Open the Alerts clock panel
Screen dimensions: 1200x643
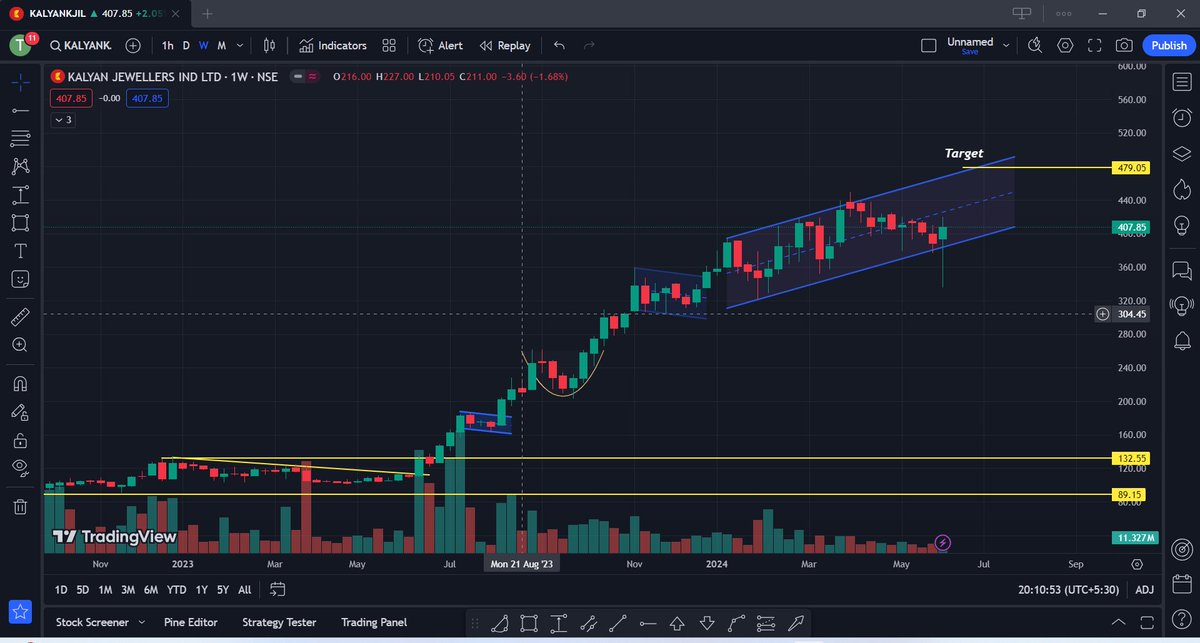(x=1181, y=120)
